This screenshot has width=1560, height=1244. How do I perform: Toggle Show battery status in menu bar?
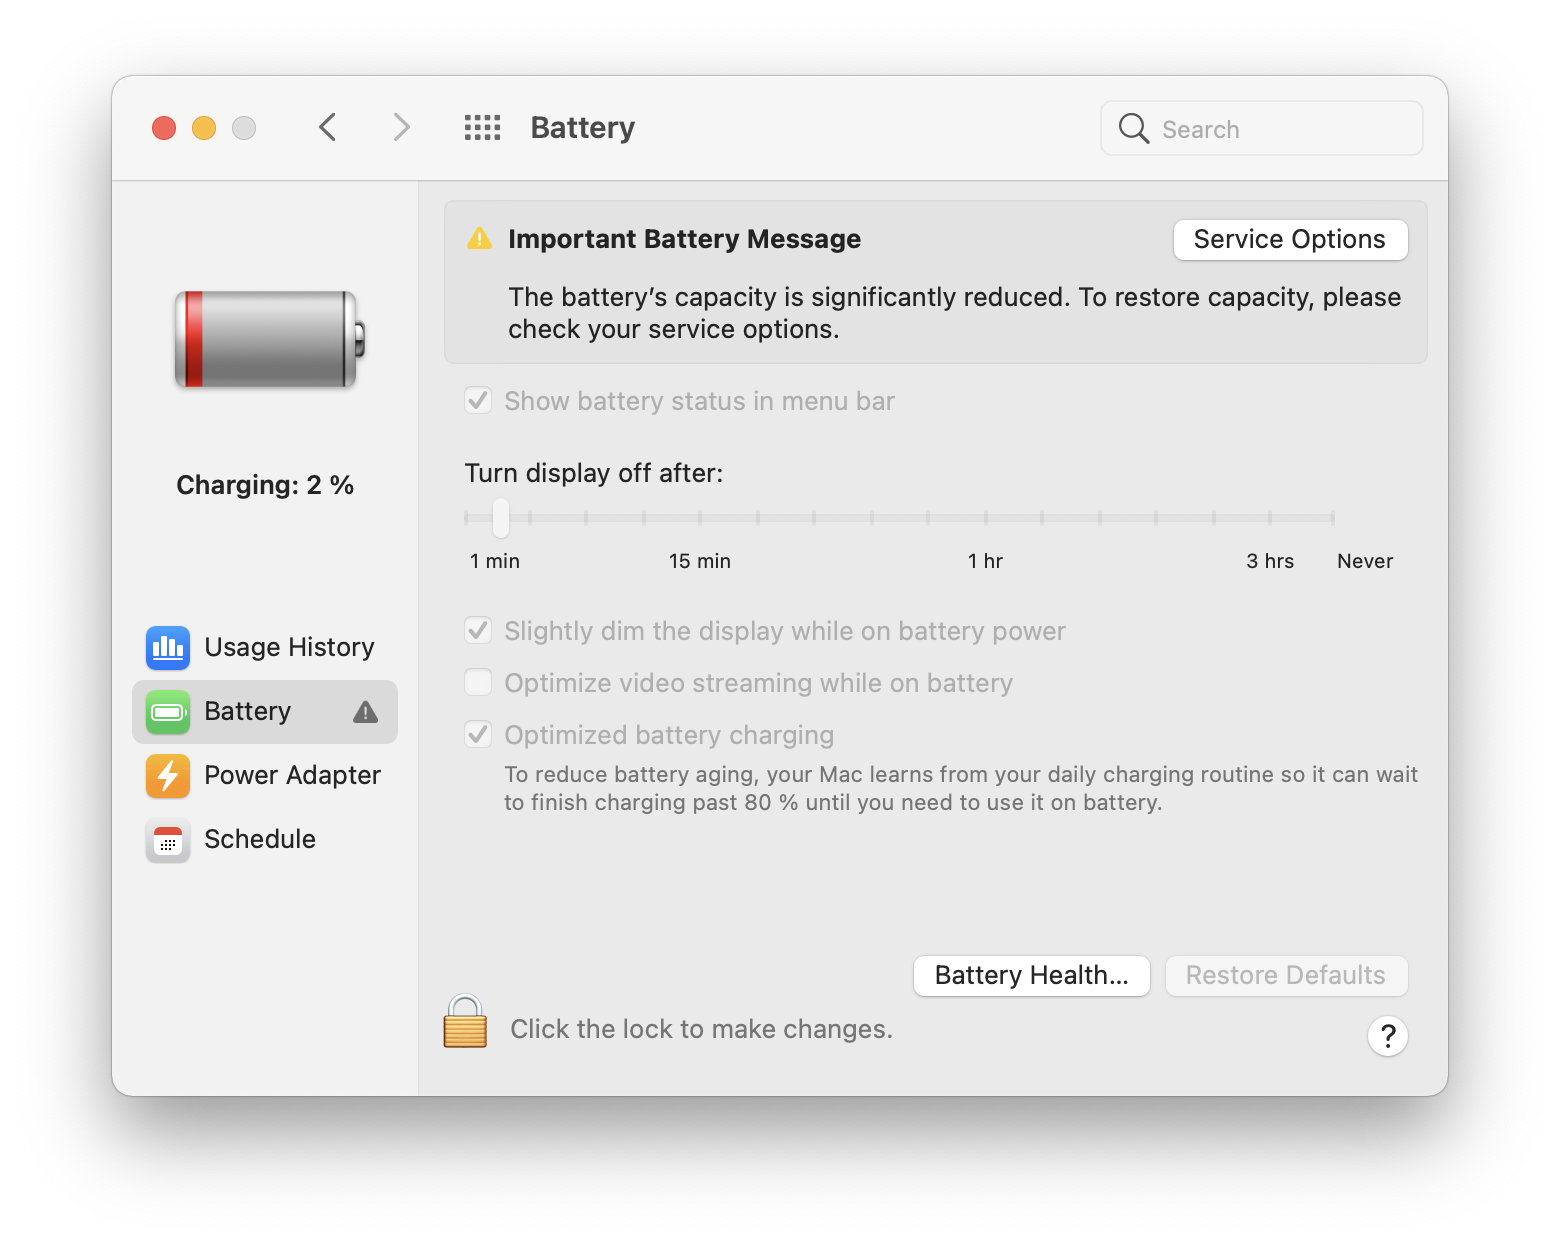pos(478,401)
